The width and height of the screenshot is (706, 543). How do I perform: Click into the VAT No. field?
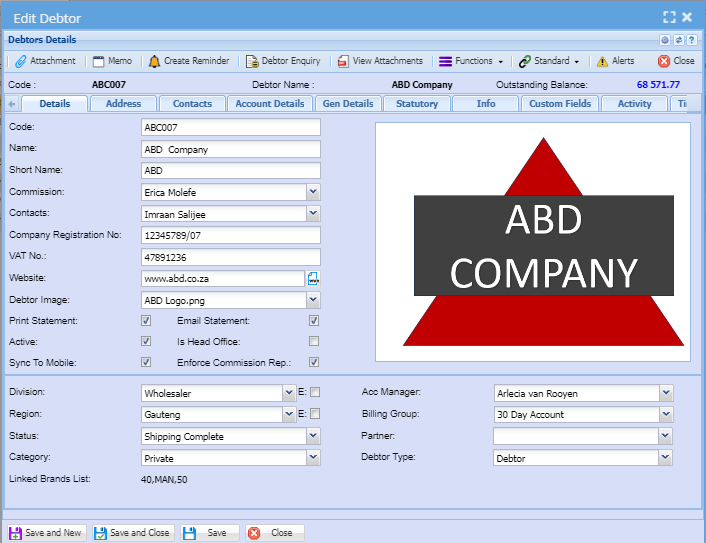point(230,257)
